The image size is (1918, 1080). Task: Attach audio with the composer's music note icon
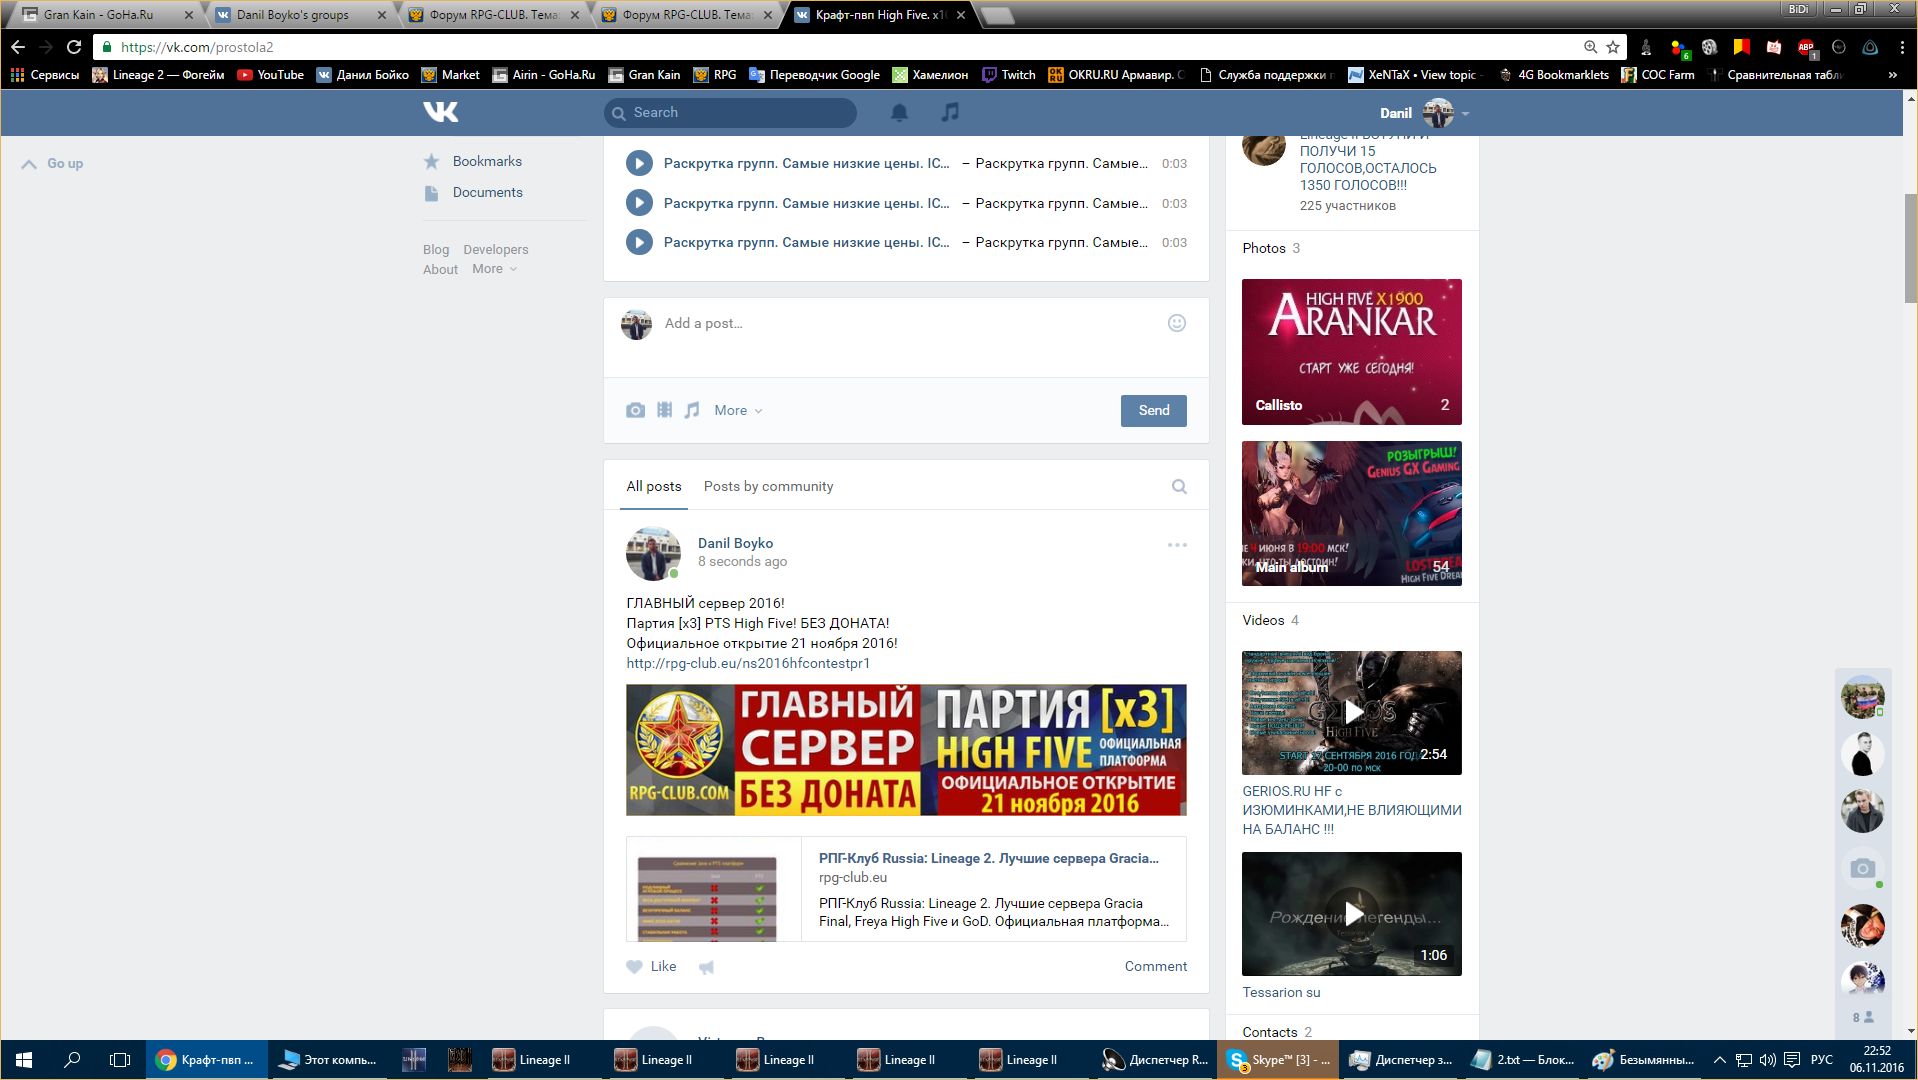(692, 410)
